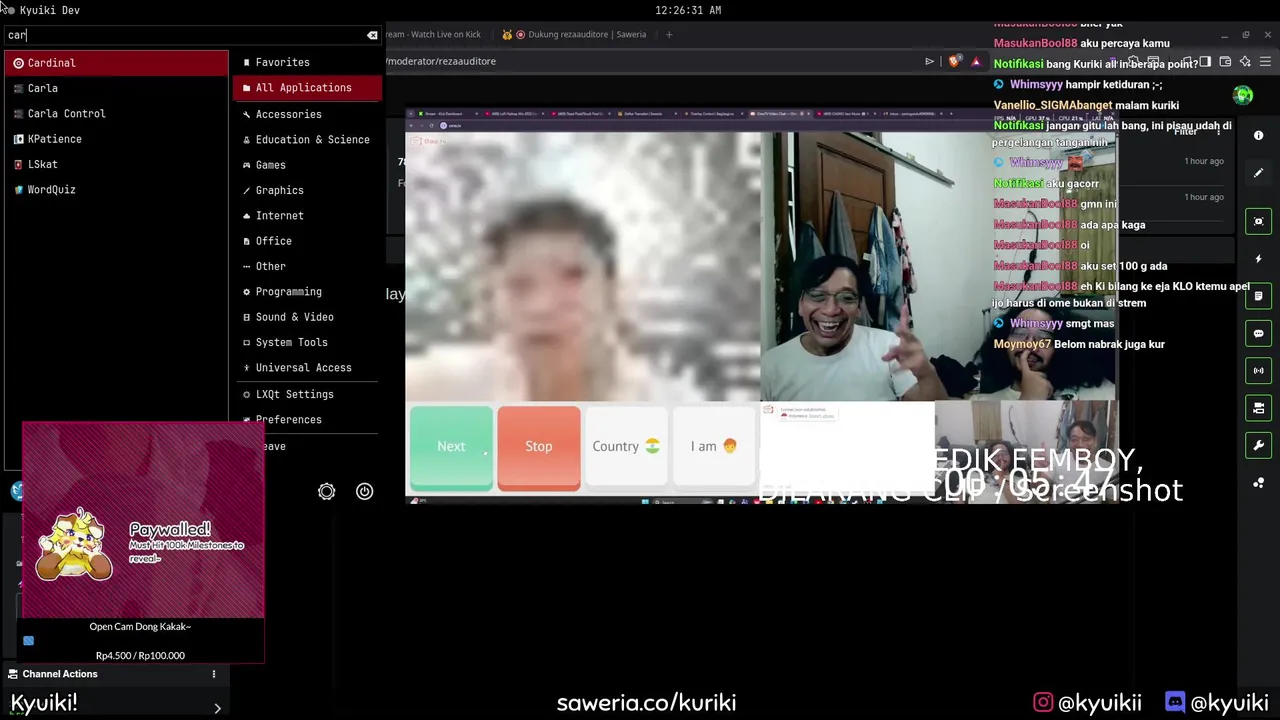Launch Cardinal from the search results

point(116,63)
